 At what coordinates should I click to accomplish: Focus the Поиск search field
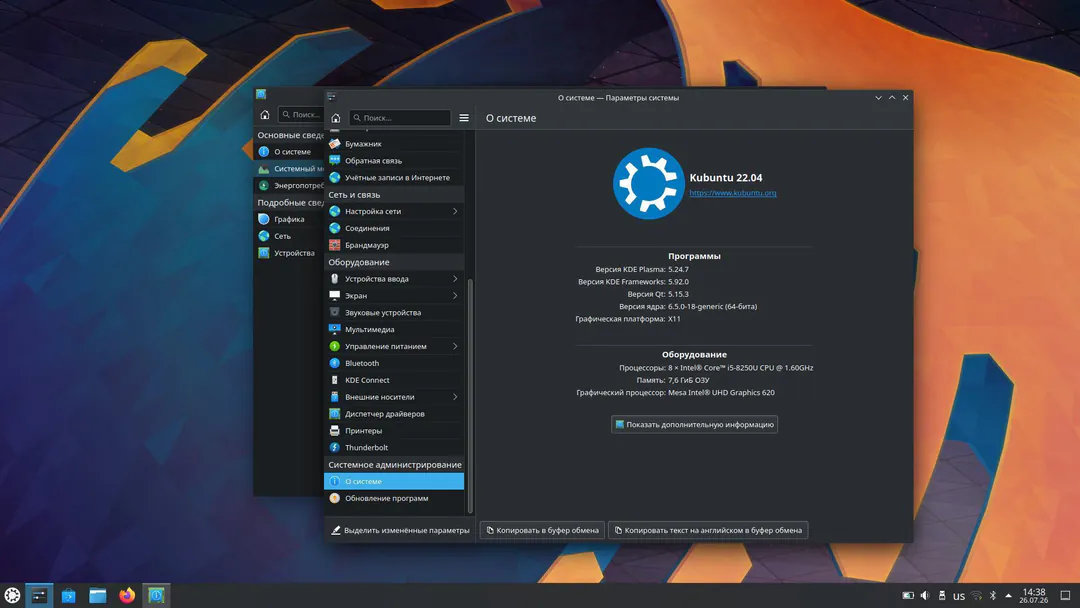click(399, 118)
